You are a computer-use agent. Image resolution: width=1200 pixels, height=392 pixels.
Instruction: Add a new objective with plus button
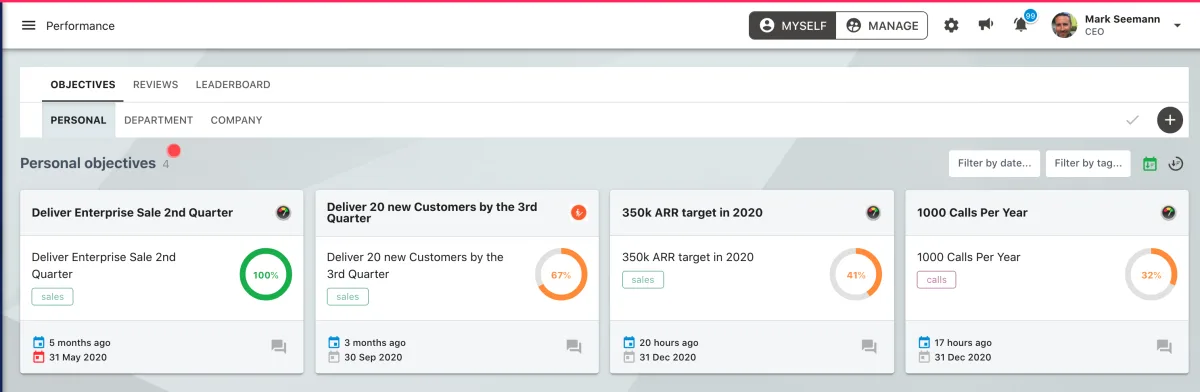pyautogui.click(x=1169, y=120)
